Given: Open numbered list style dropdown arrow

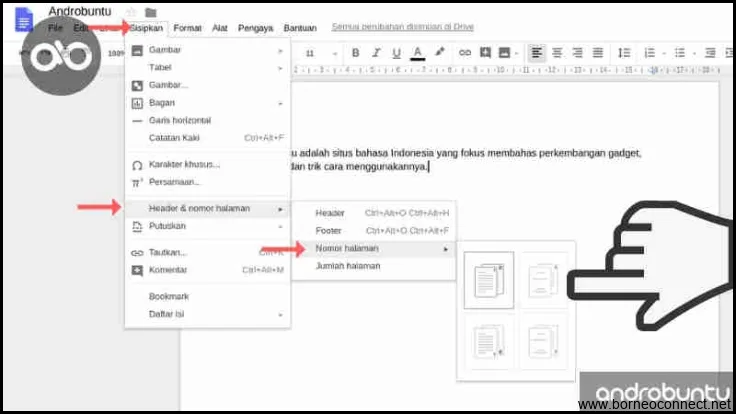Looking at the screenshot, I should click(664, 54).
